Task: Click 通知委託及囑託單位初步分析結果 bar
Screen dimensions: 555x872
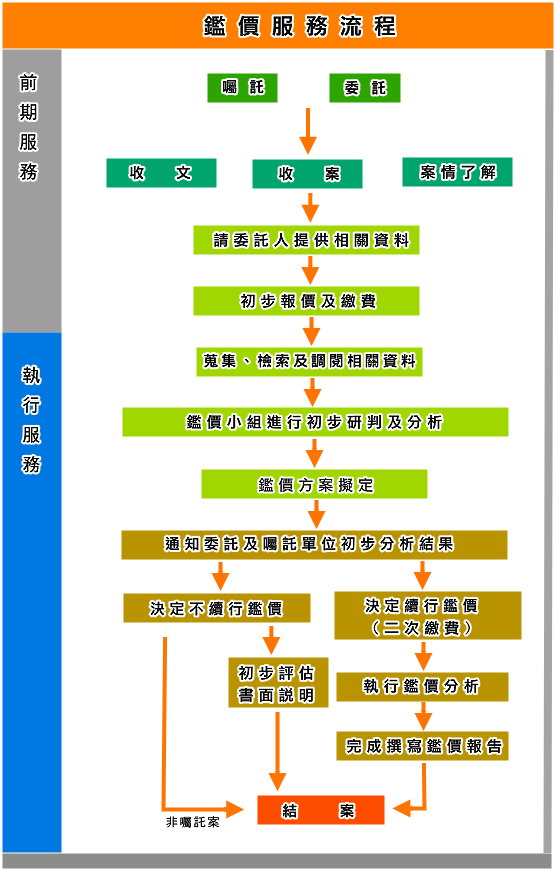Action: point(314,544)
